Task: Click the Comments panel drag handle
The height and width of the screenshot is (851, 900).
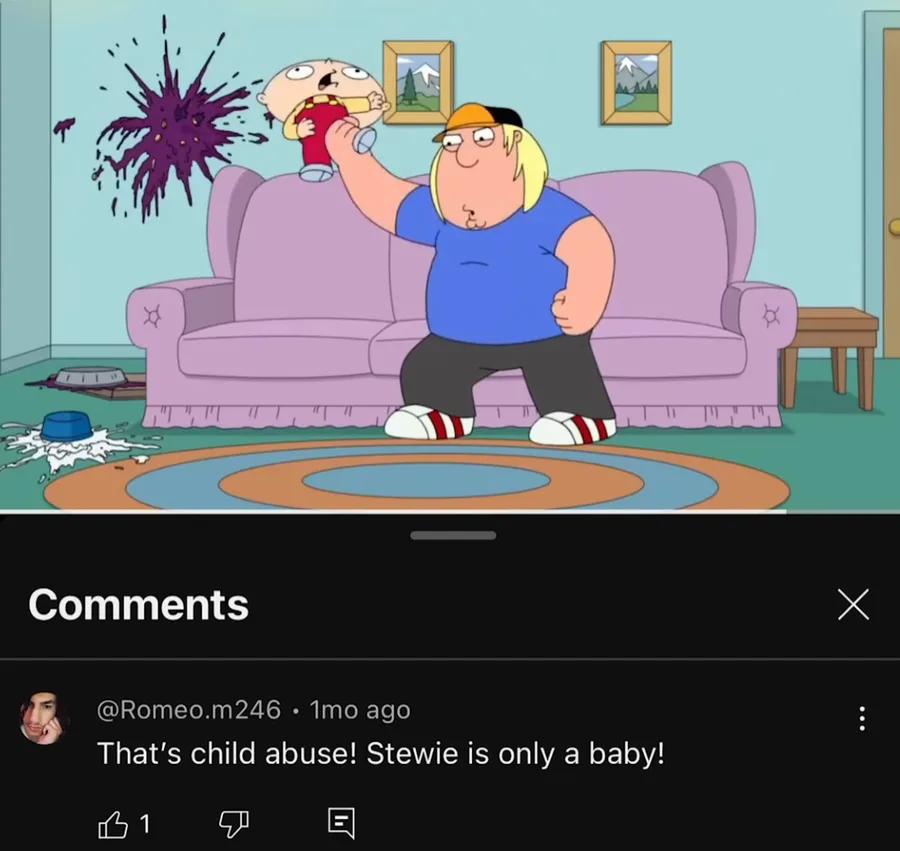Action: (453, 535)
